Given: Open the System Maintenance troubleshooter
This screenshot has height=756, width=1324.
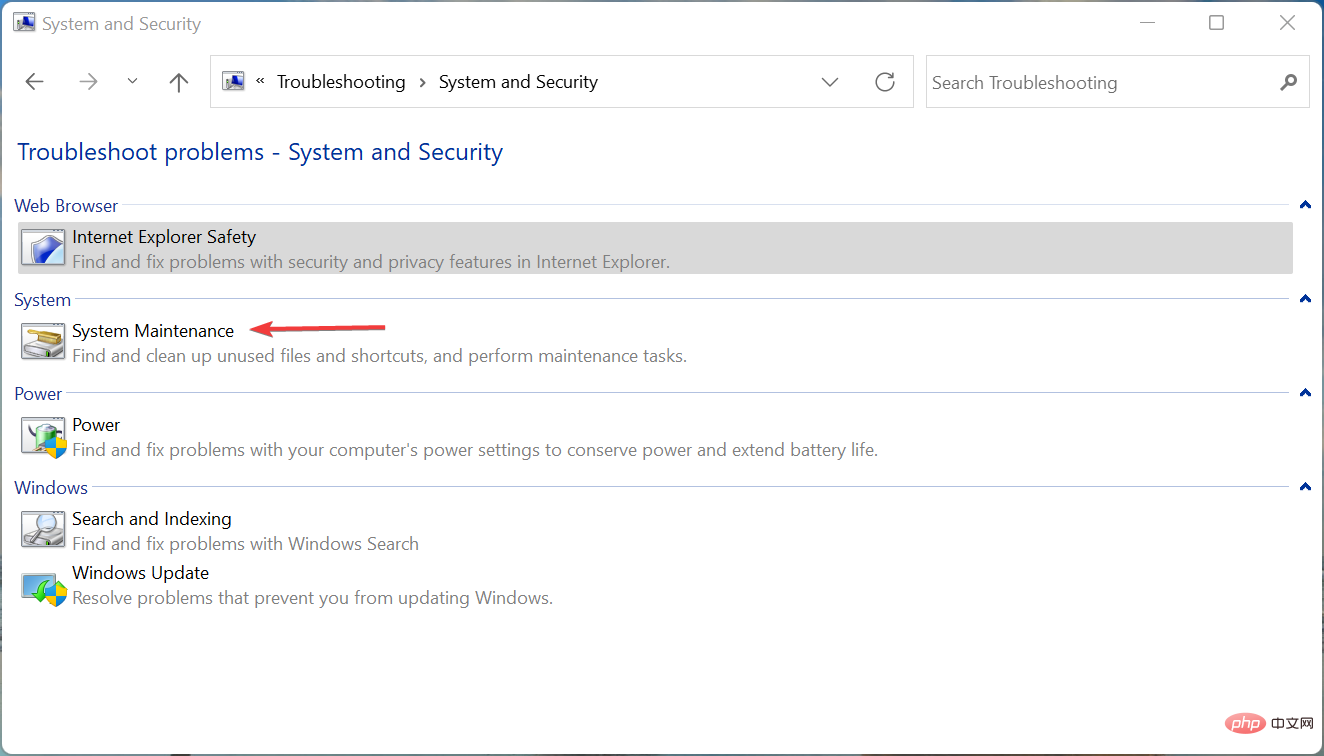Looking at the screenshot, I should (x=153, y=331).
